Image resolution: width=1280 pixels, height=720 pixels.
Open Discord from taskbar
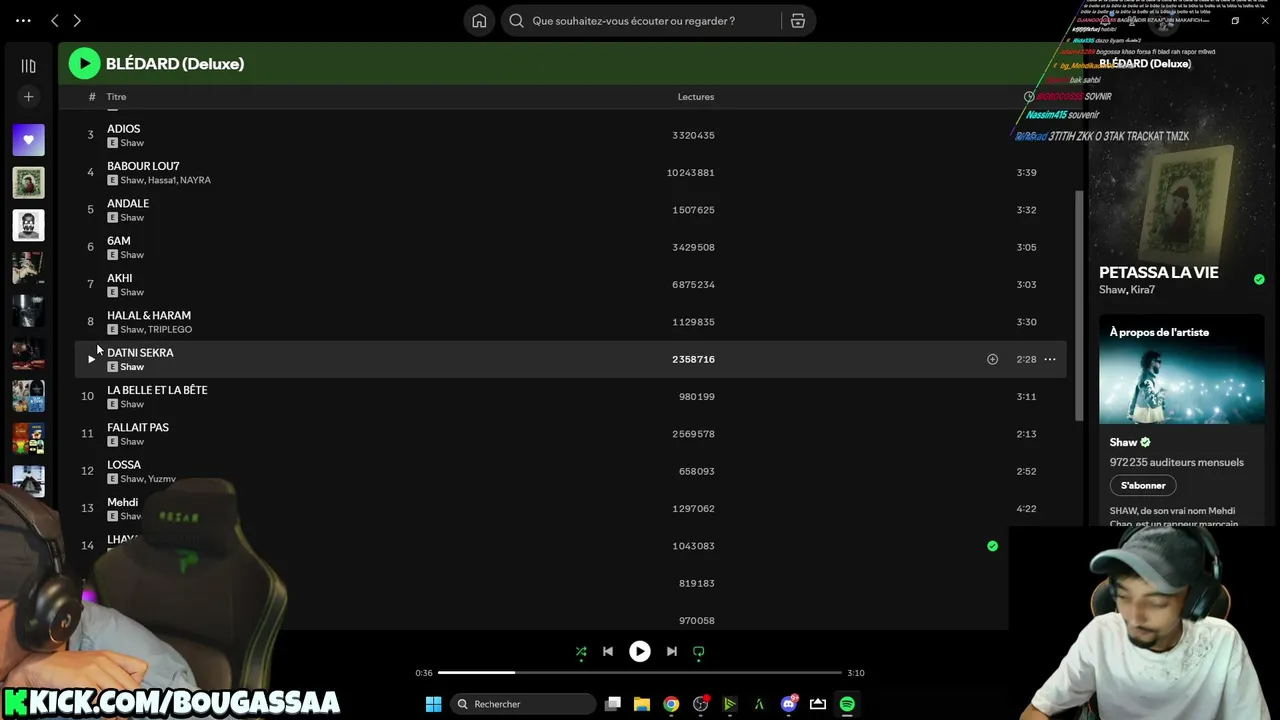pos(789,704)
